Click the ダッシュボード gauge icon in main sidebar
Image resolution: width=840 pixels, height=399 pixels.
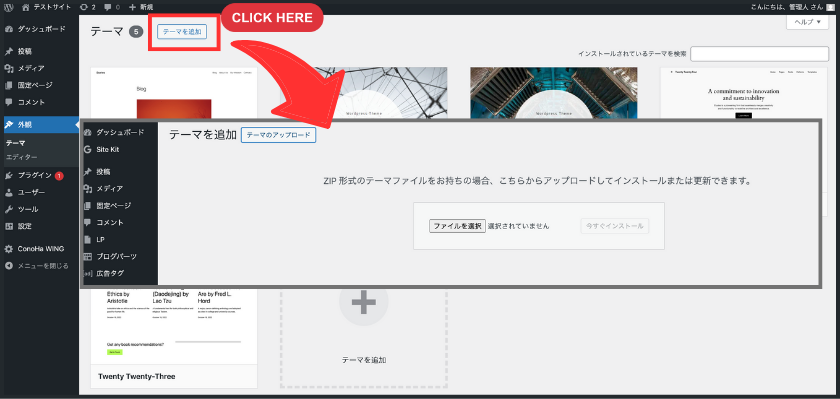[x=9, y=29]
